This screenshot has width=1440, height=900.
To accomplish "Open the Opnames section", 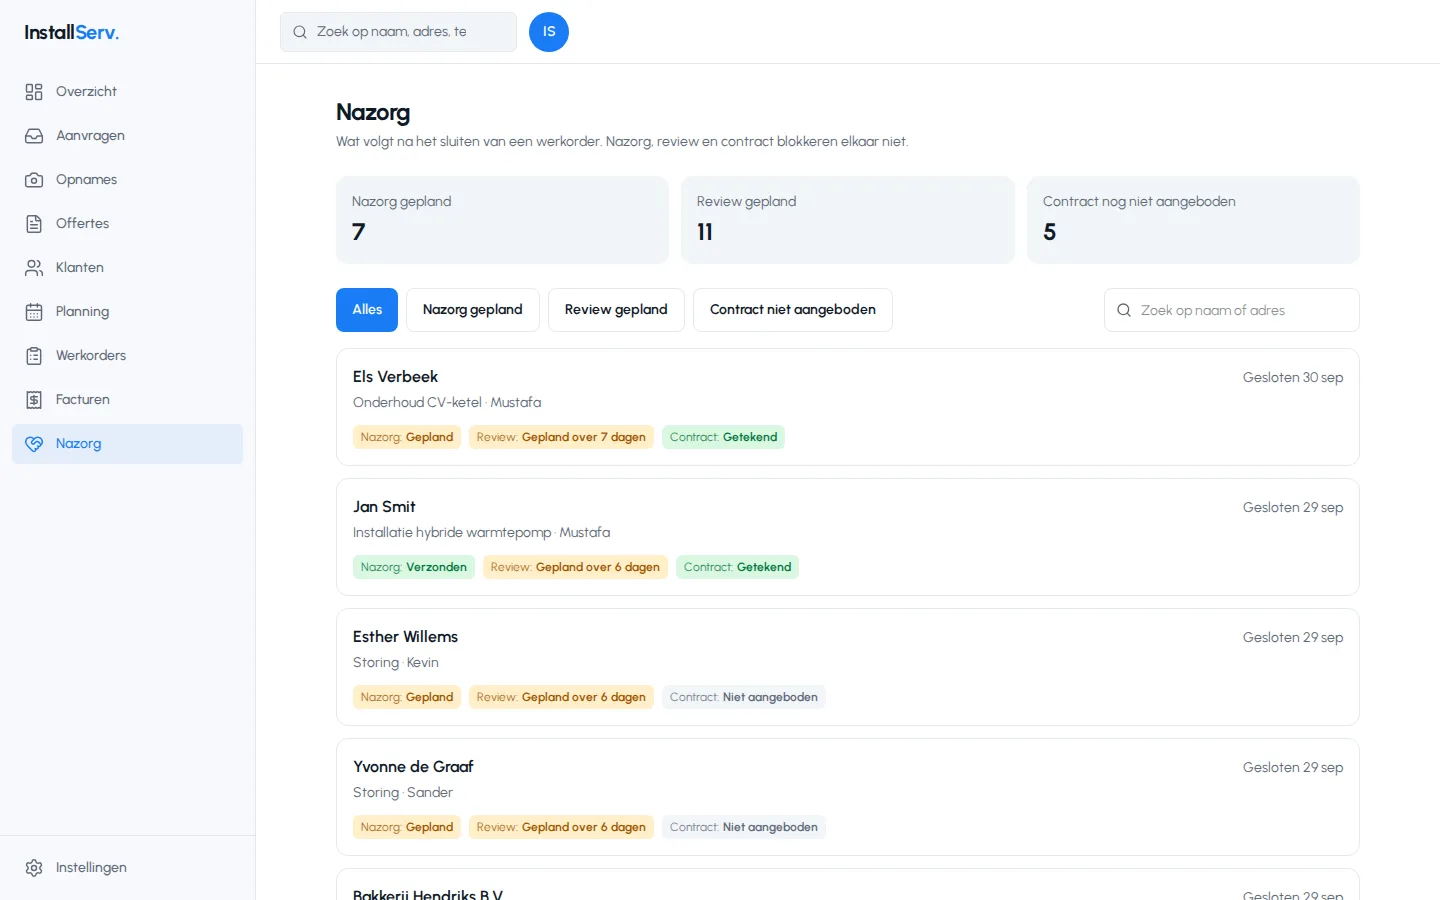I will [x=127, y=180].
